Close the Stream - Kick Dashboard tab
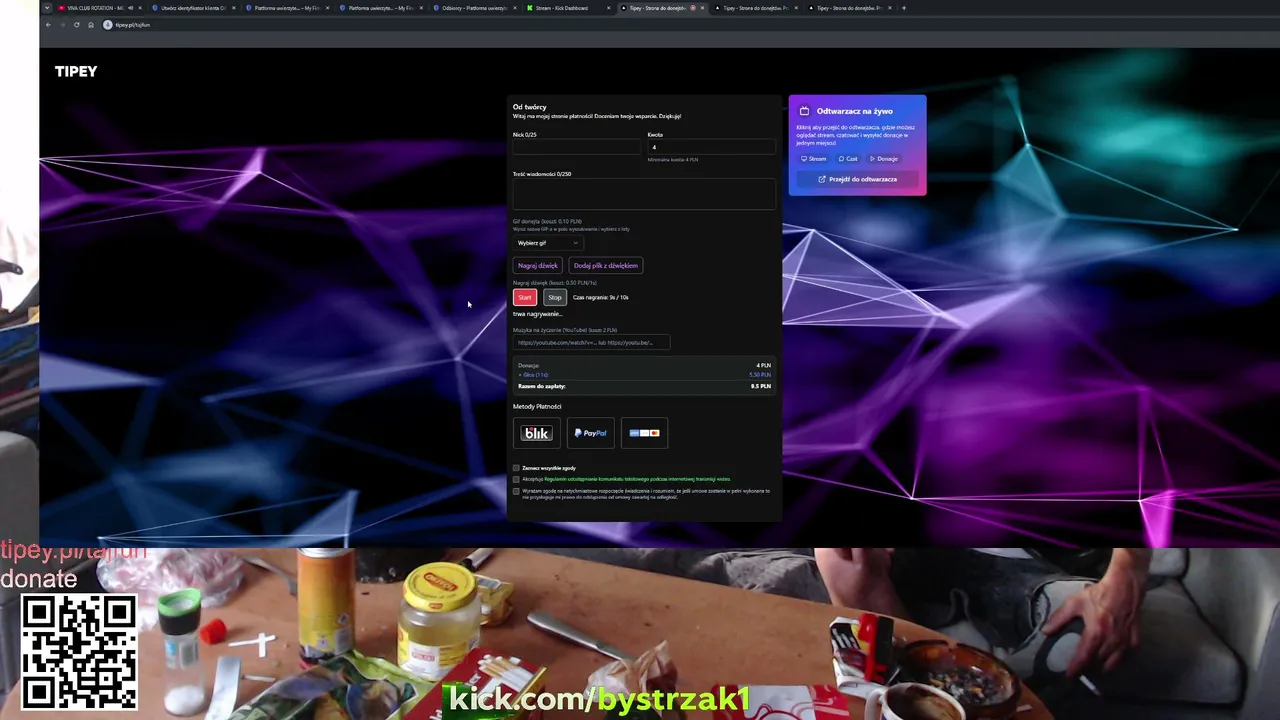 click(610, 8)
